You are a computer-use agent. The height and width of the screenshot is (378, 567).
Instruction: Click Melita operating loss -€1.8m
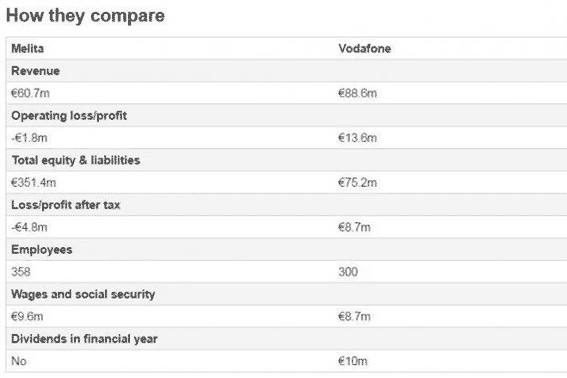pos(29,138)
